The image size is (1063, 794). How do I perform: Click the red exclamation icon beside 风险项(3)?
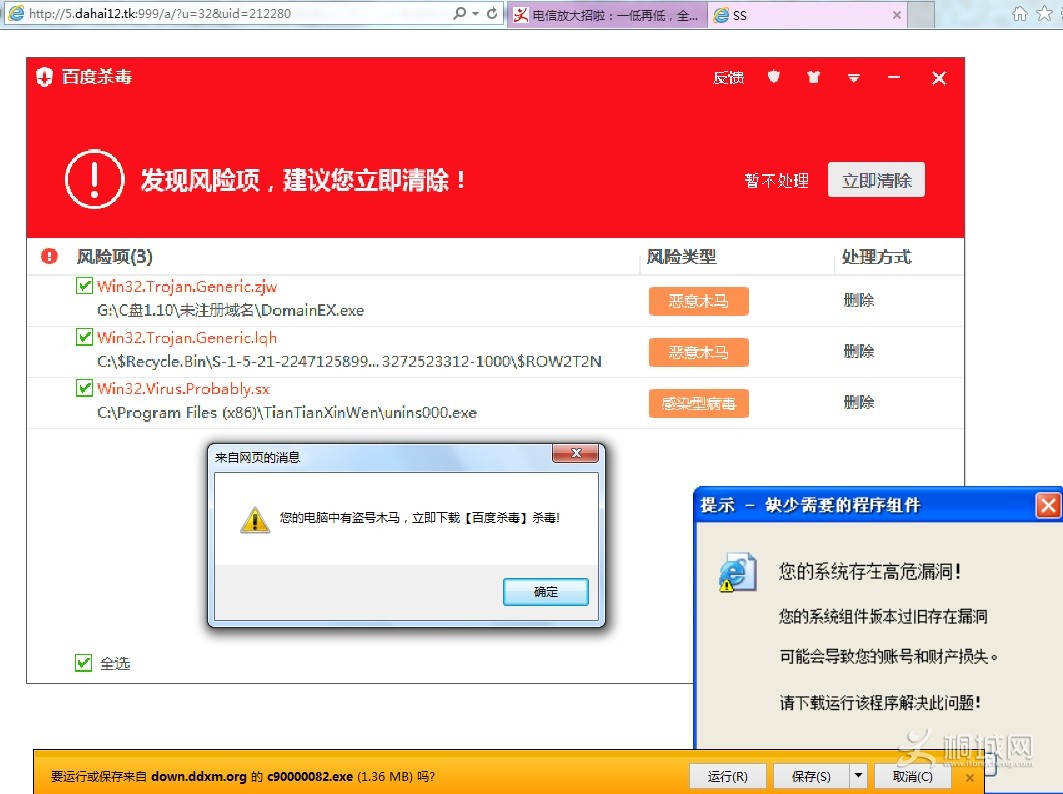click(50, 257)
